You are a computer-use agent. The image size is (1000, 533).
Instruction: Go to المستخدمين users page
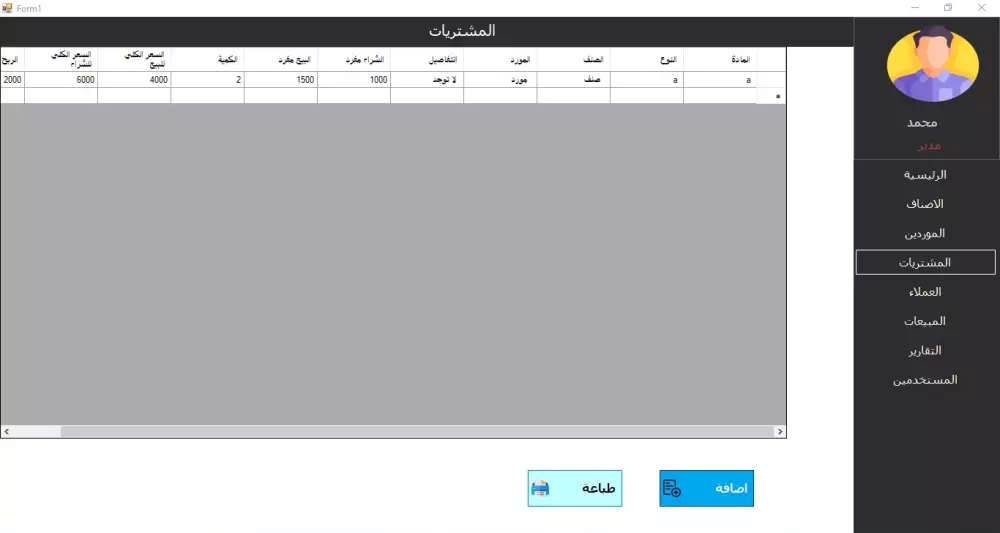click(x=925, y=380)
